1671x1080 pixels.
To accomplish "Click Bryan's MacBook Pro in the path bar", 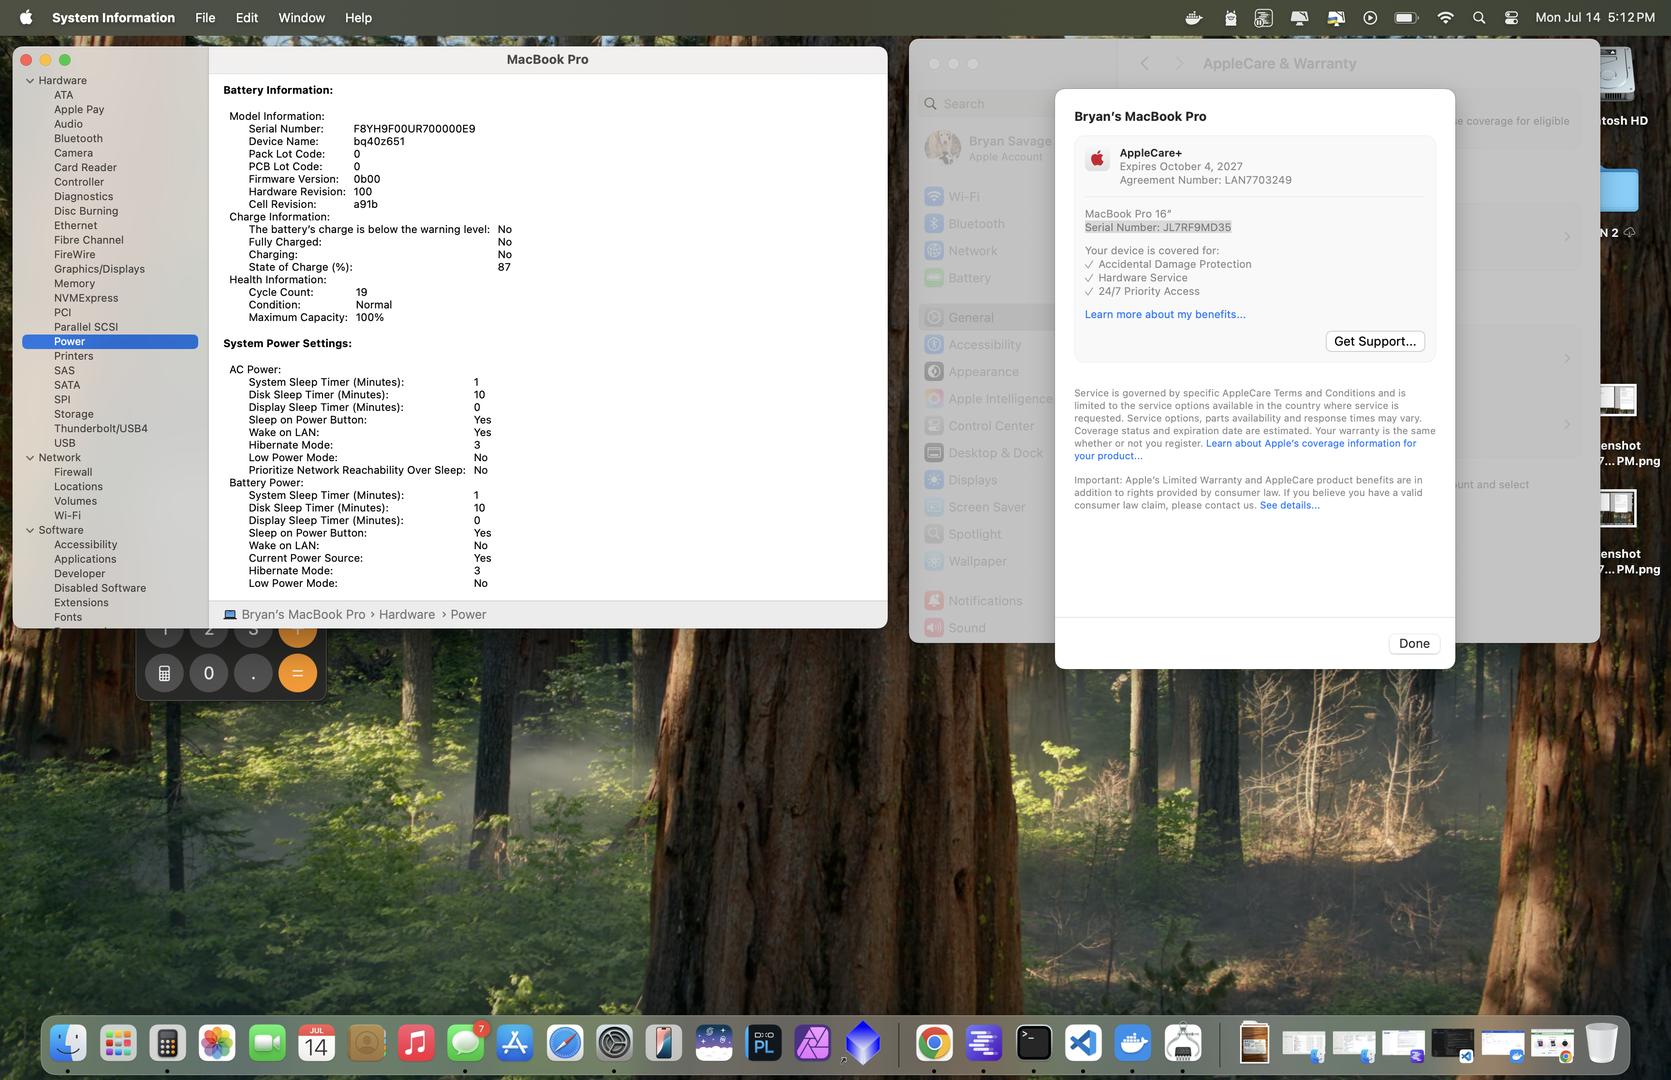I will [303, 615].
